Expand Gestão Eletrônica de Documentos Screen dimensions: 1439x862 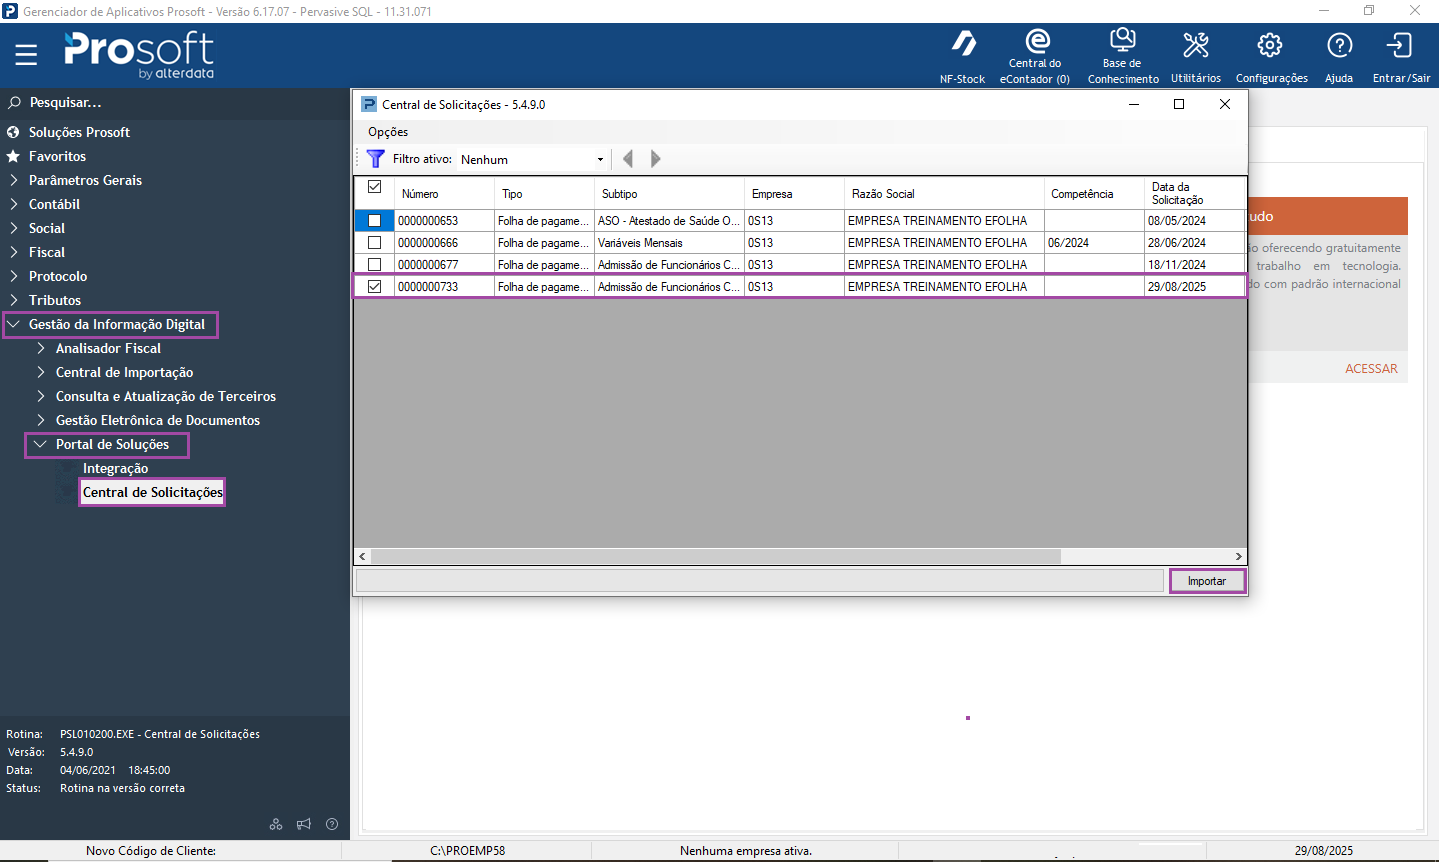(x=41, y=420)
